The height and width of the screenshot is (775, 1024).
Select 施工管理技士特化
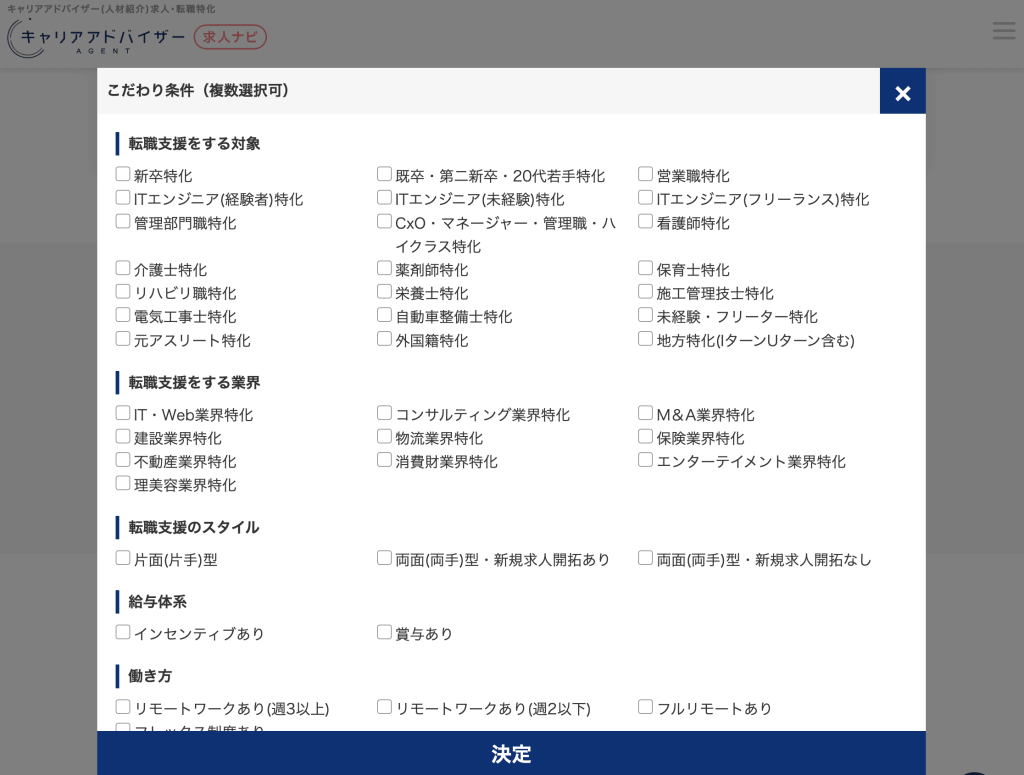click(645, 290)
